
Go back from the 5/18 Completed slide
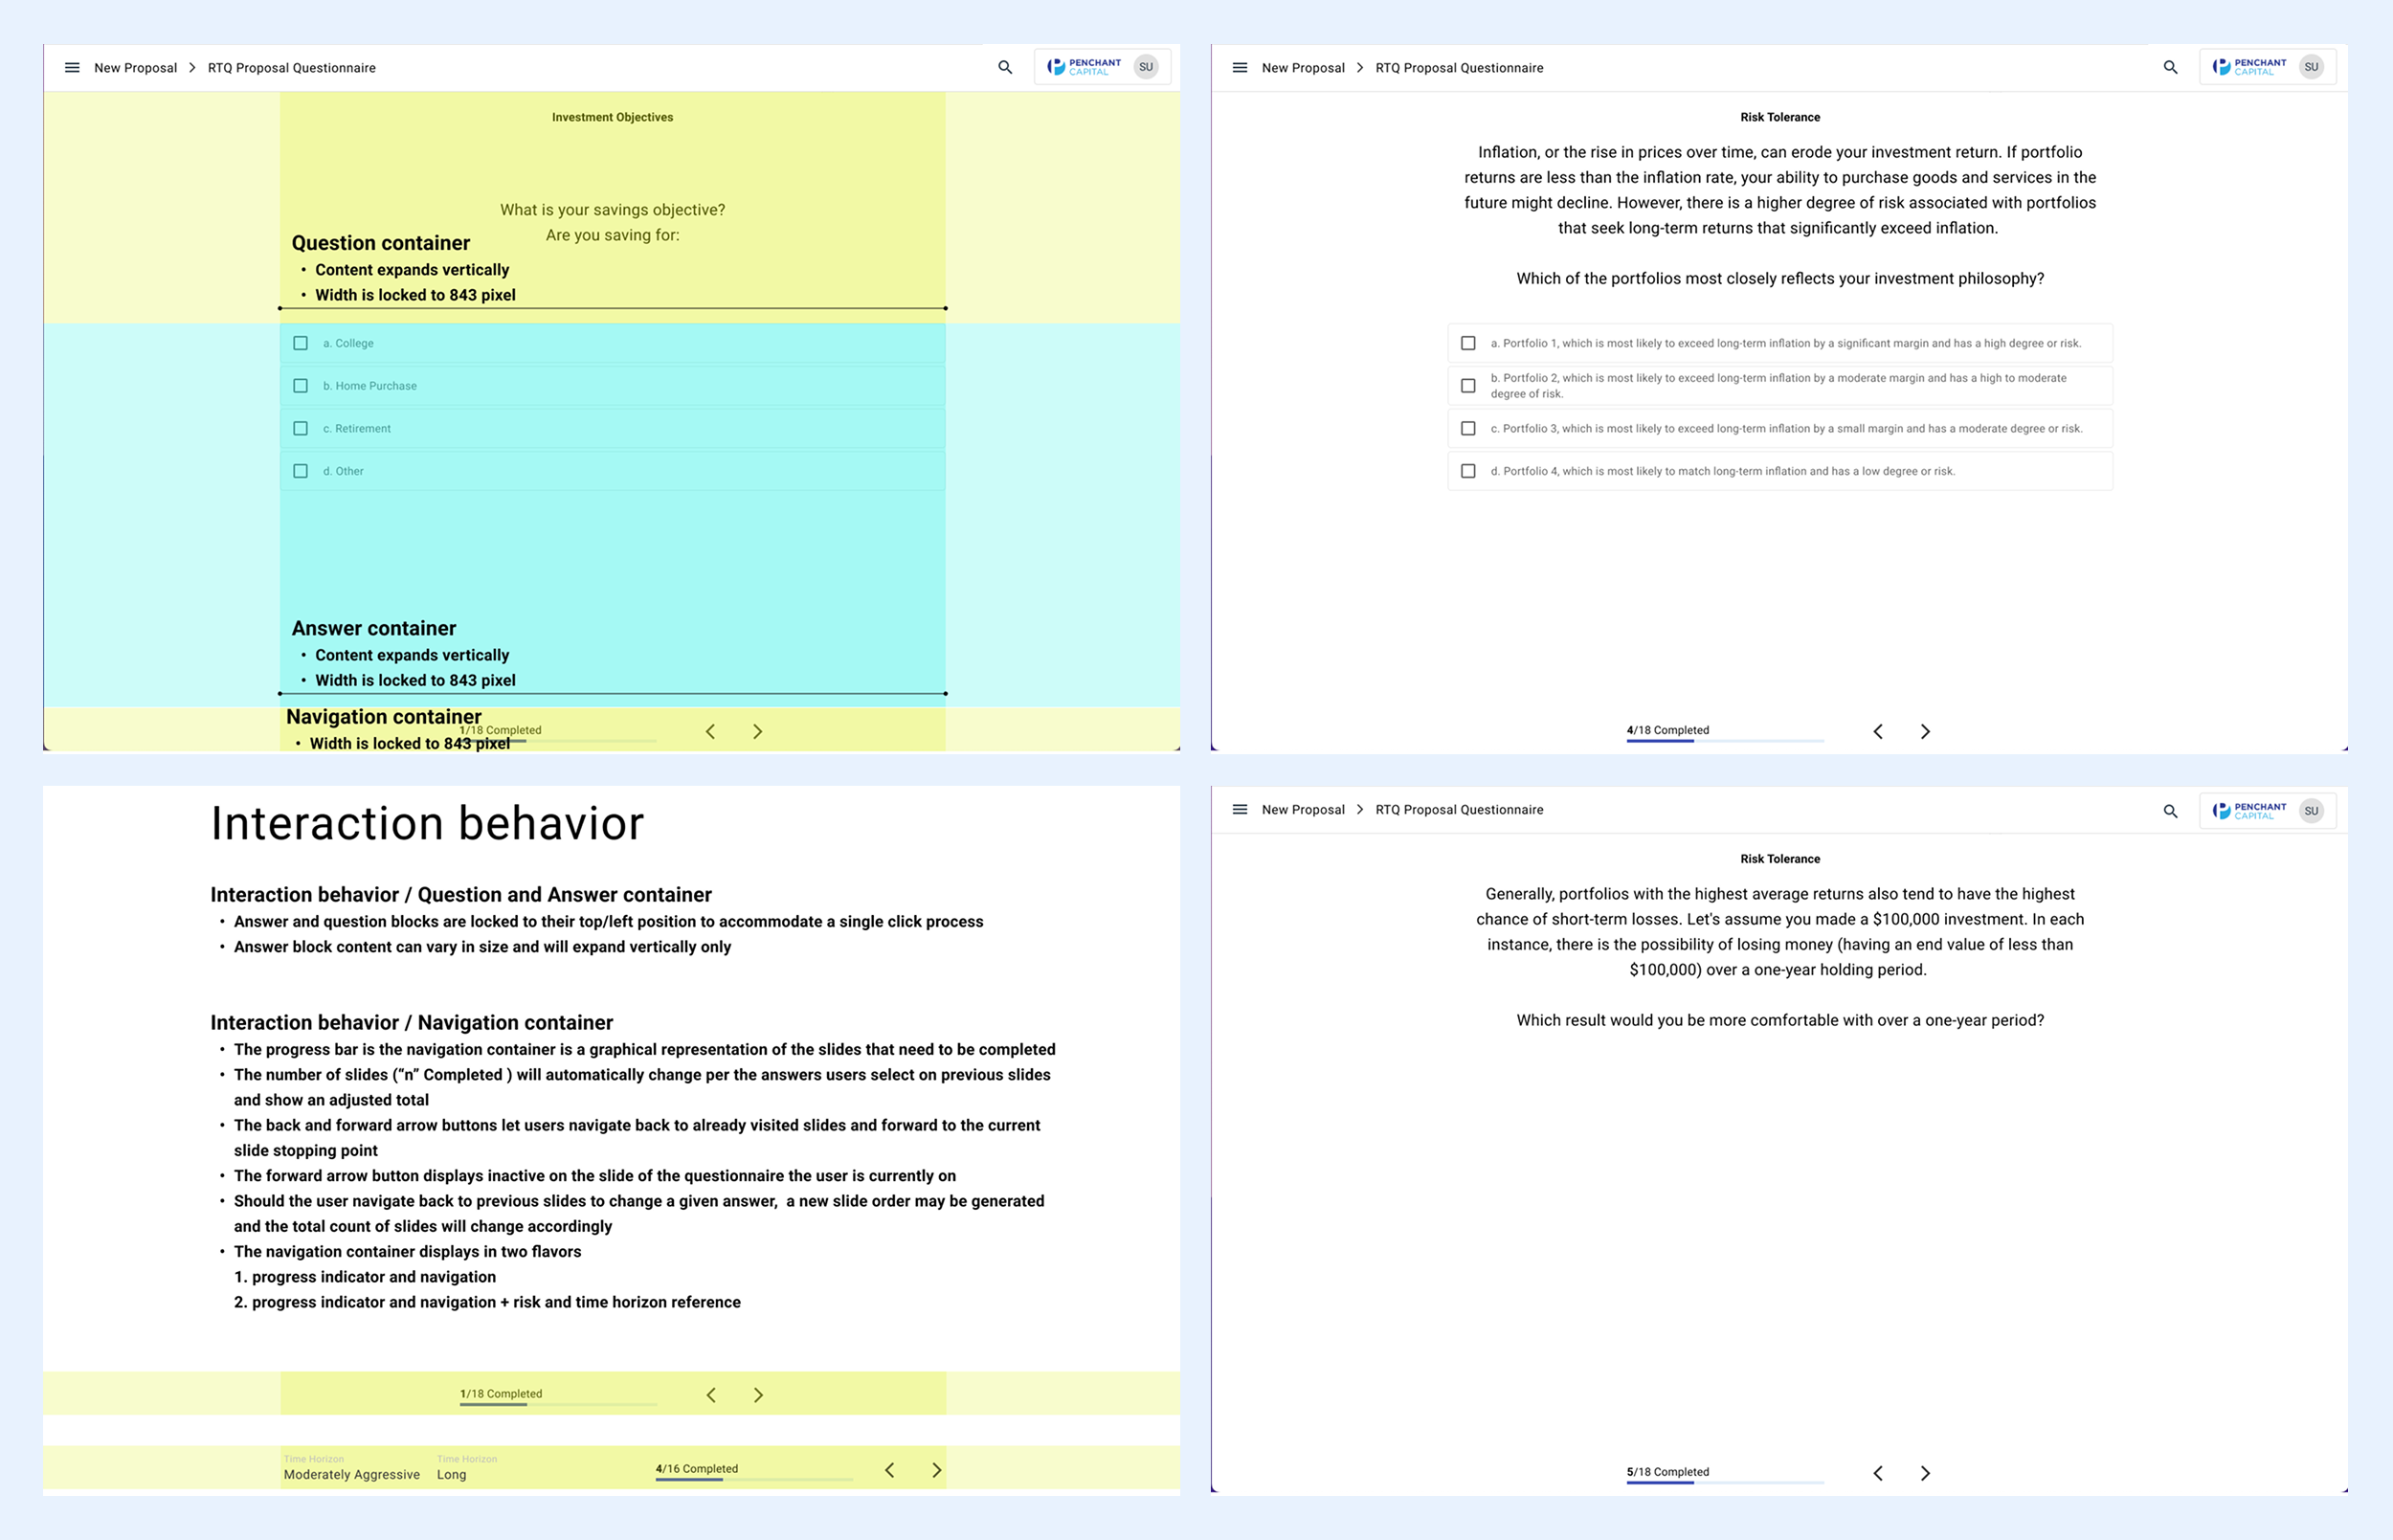point(1878,1474)
